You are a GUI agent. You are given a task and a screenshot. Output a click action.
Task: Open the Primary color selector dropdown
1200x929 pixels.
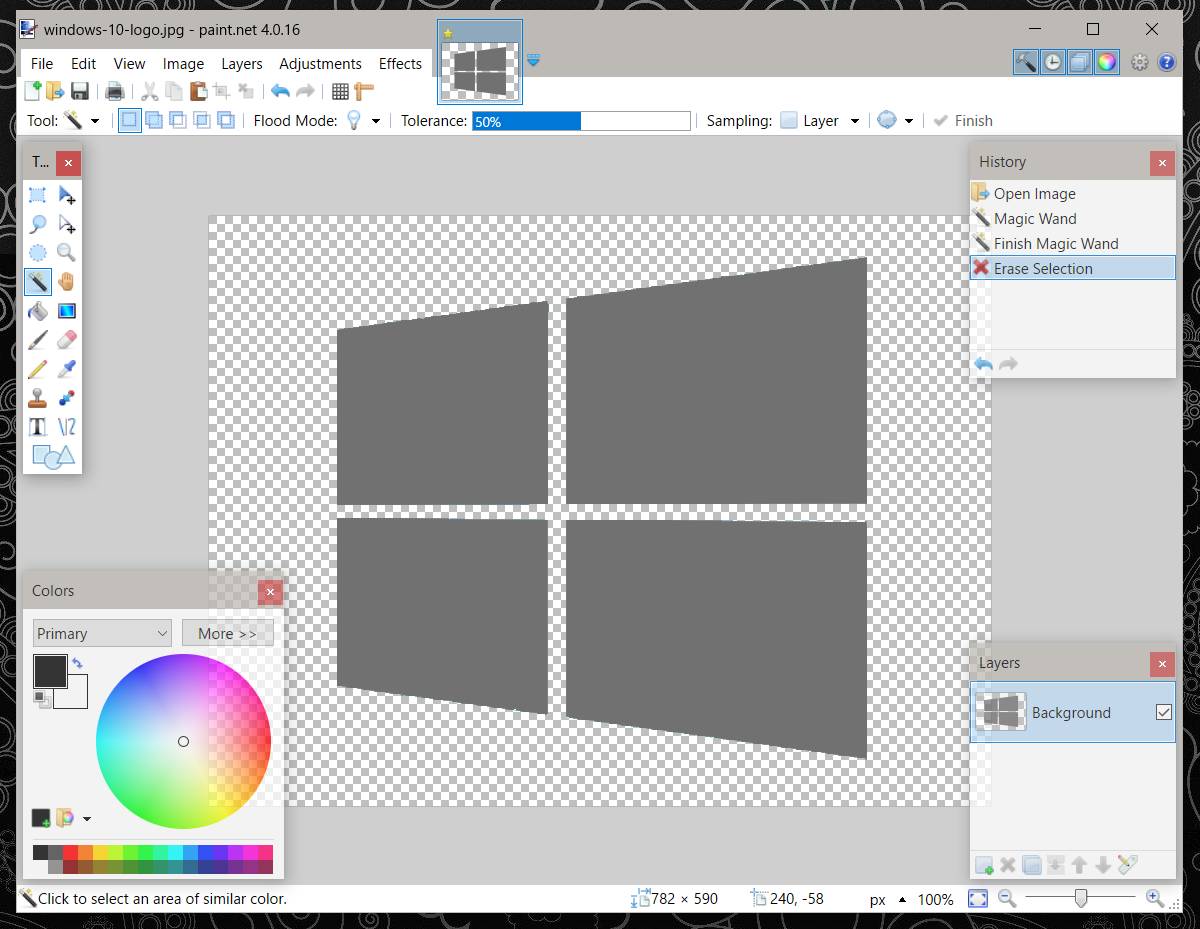point(100,633)
